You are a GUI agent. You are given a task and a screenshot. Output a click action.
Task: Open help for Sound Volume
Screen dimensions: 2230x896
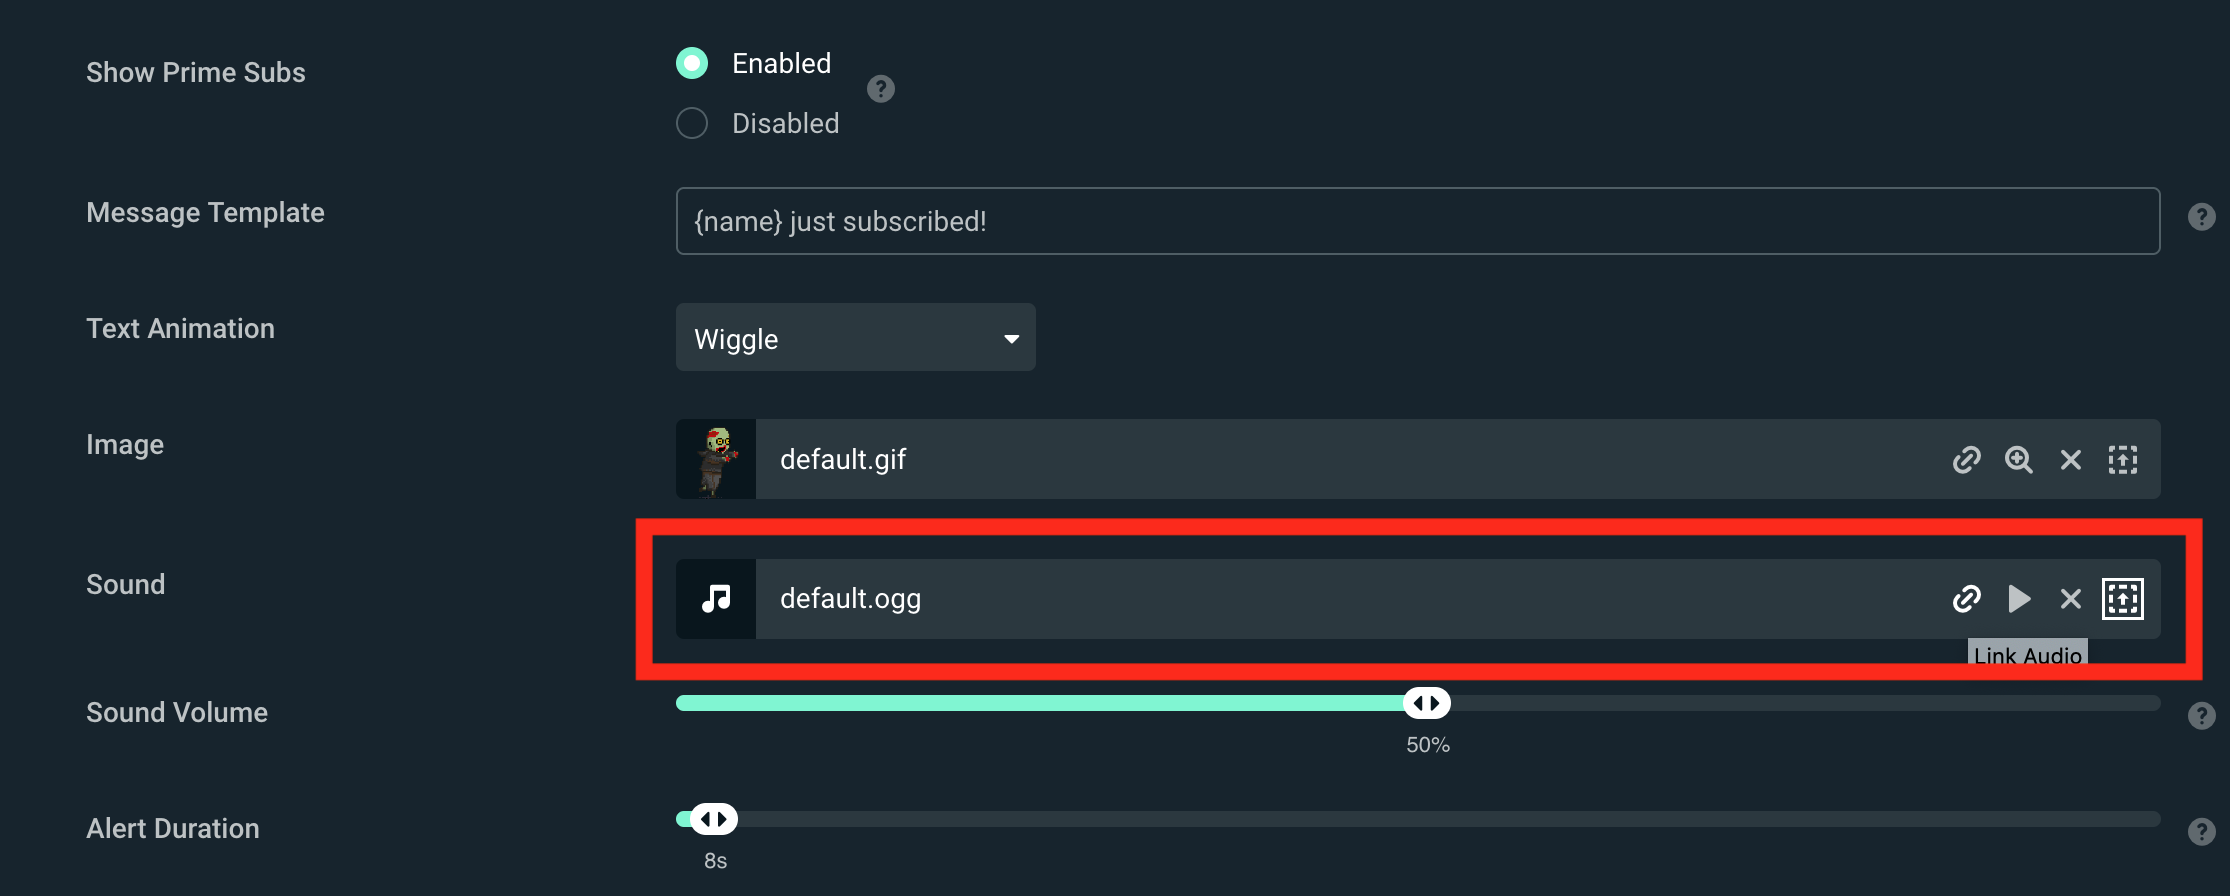[2201, 715]
